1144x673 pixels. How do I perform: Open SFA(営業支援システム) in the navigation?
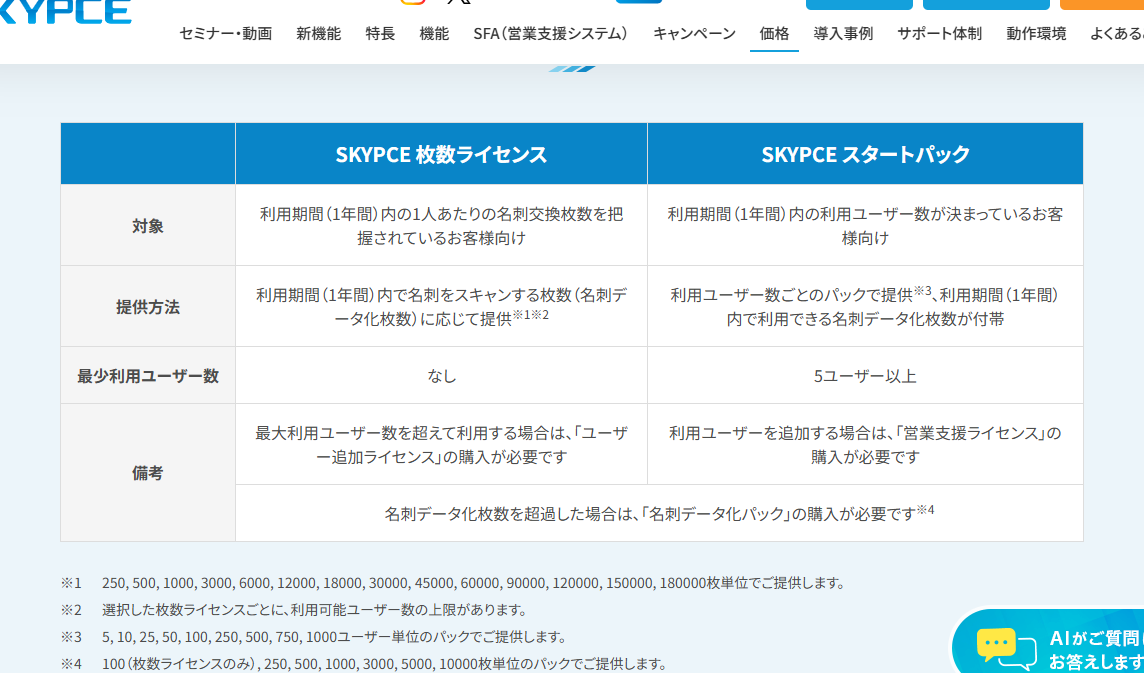(x=551, y=34)
